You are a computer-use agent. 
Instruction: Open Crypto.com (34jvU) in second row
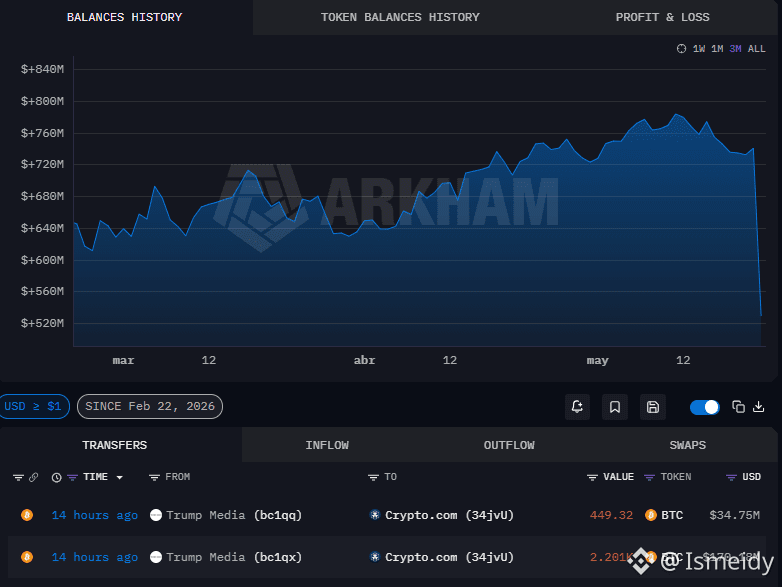pyautogui.click(x=449, y=557)
